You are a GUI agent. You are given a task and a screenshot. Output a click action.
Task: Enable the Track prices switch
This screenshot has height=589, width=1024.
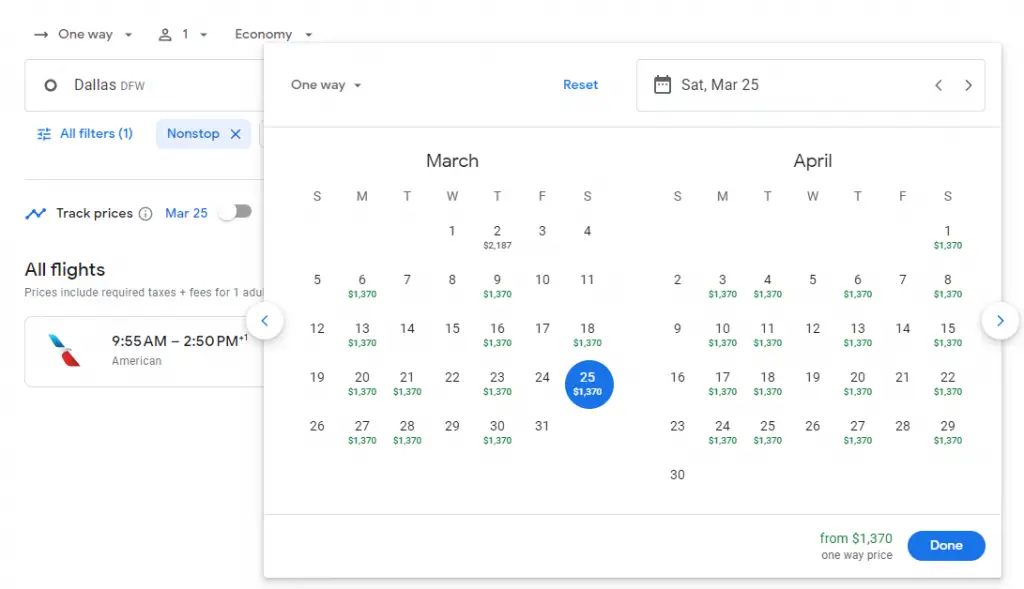click(236, 212)
